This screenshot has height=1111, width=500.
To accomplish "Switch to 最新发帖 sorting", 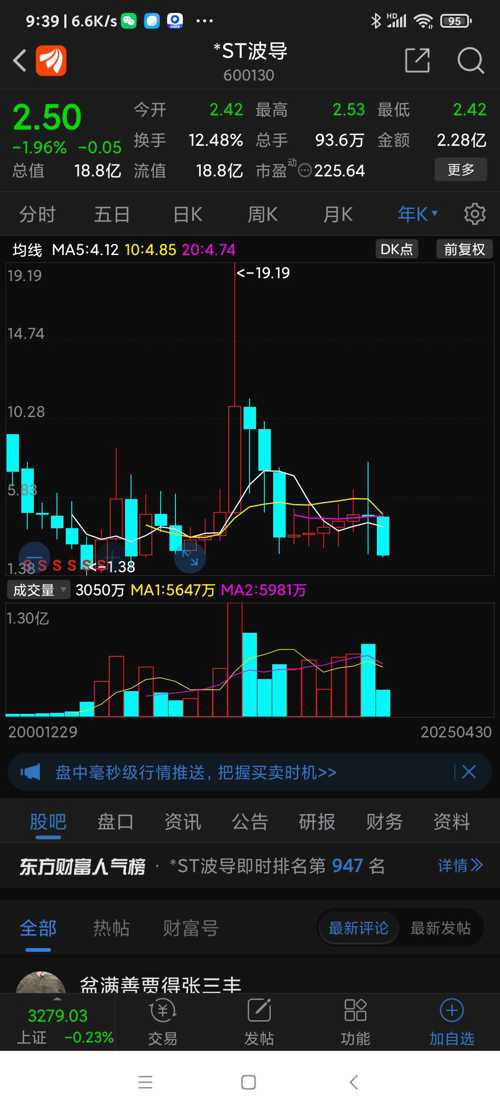I will (441, 927).
